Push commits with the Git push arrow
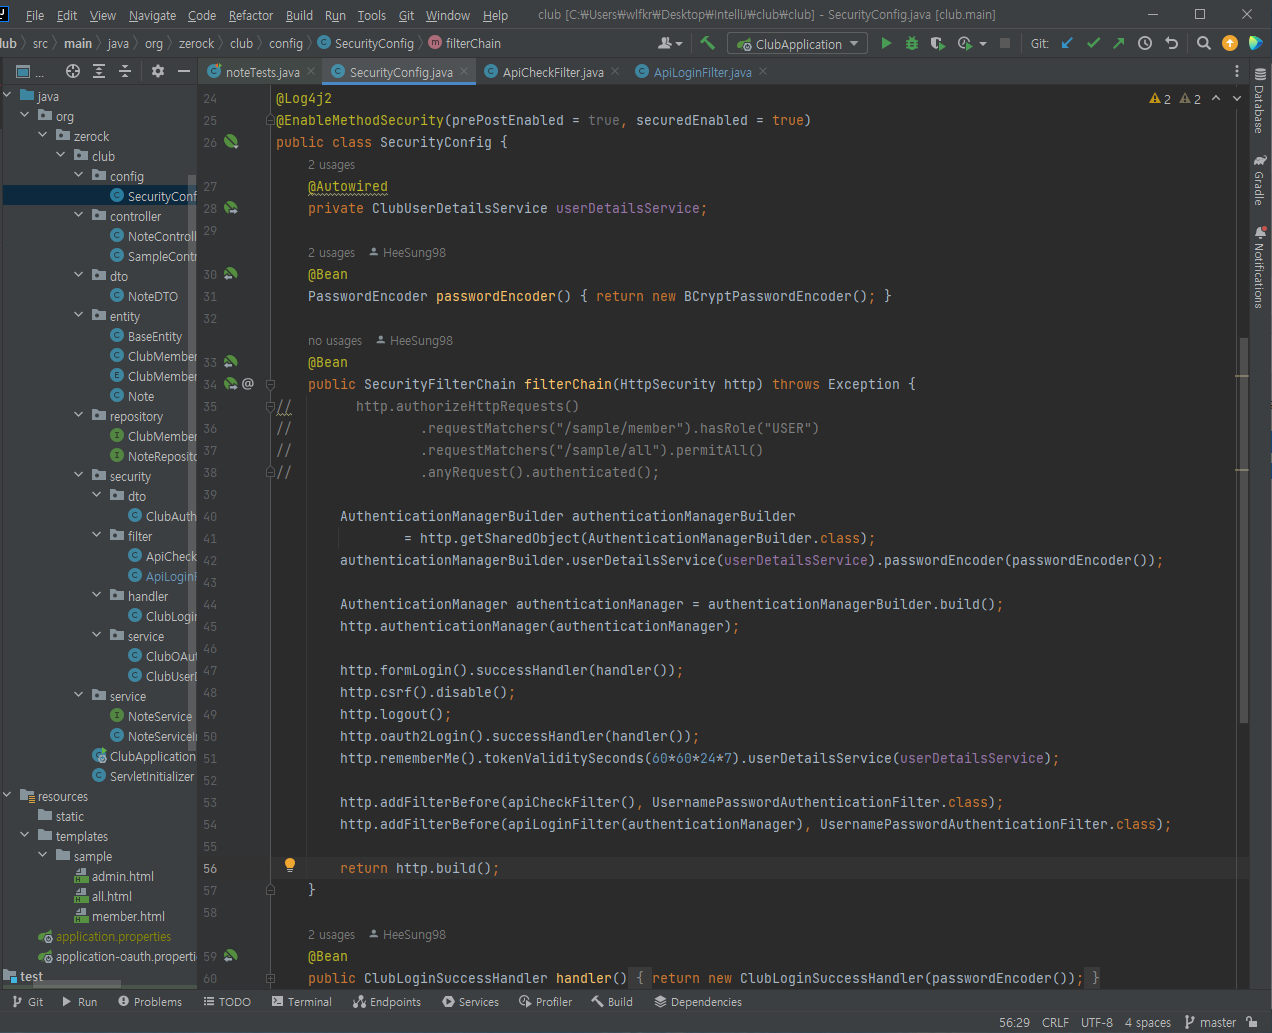The width and height of the screenshot is (1272, 1033). (x=1119, y=43)
